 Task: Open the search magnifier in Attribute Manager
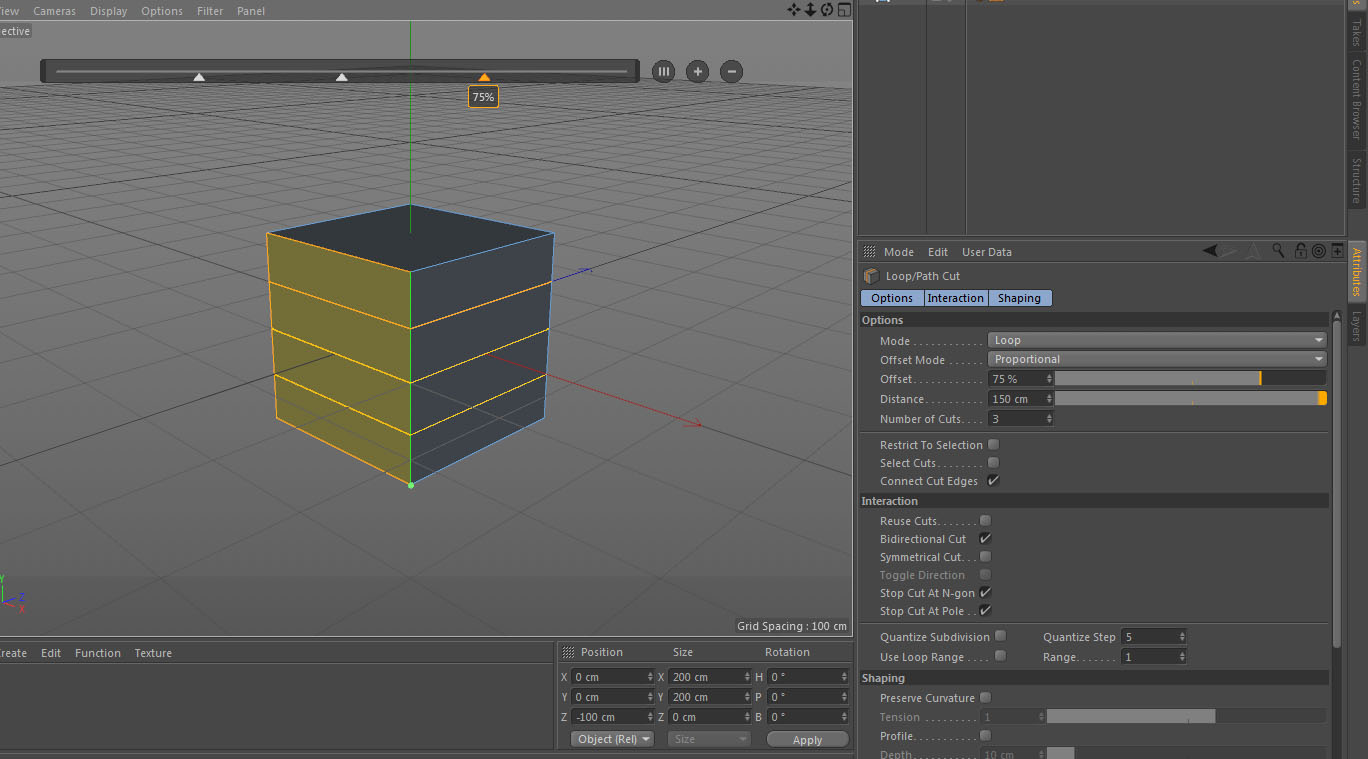pyautogui.click(x=1278, y=252)
